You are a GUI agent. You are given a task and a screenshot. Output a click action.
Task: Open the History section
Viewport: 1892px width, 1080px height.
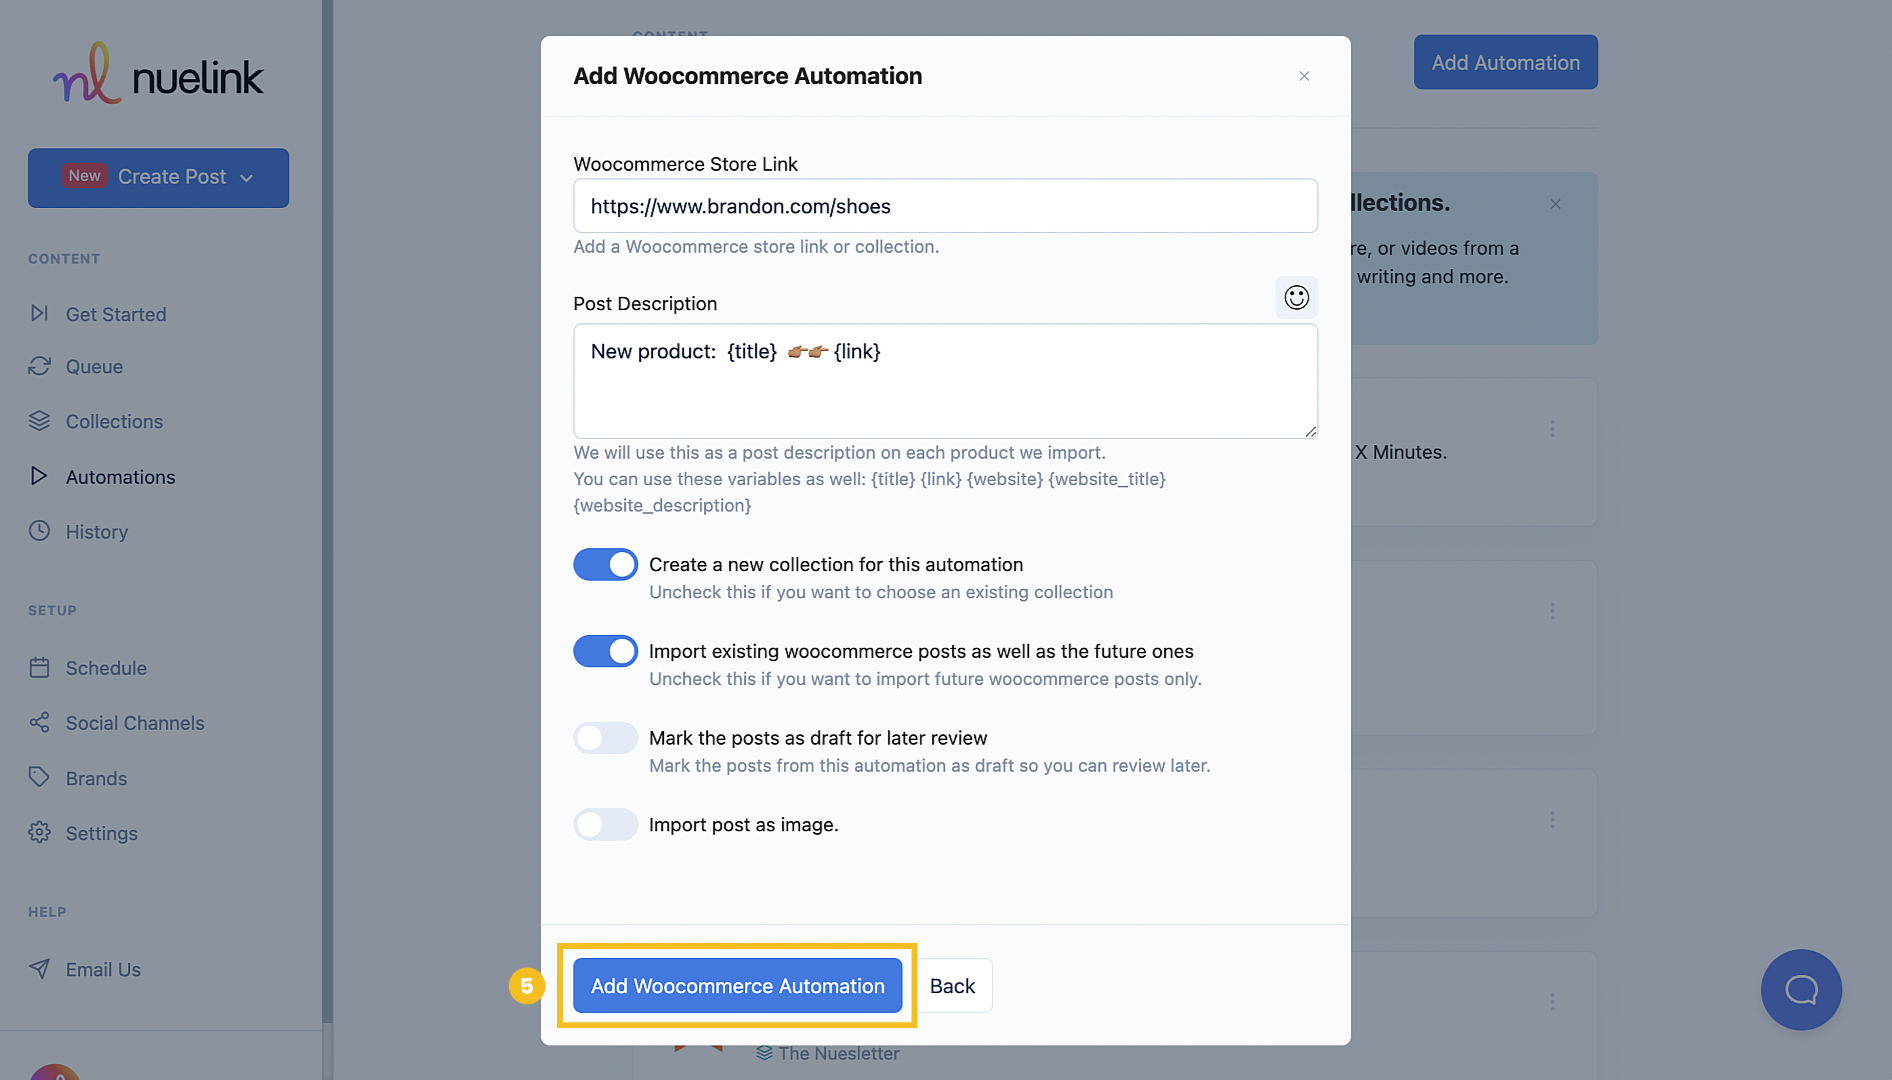click(97, 532)
